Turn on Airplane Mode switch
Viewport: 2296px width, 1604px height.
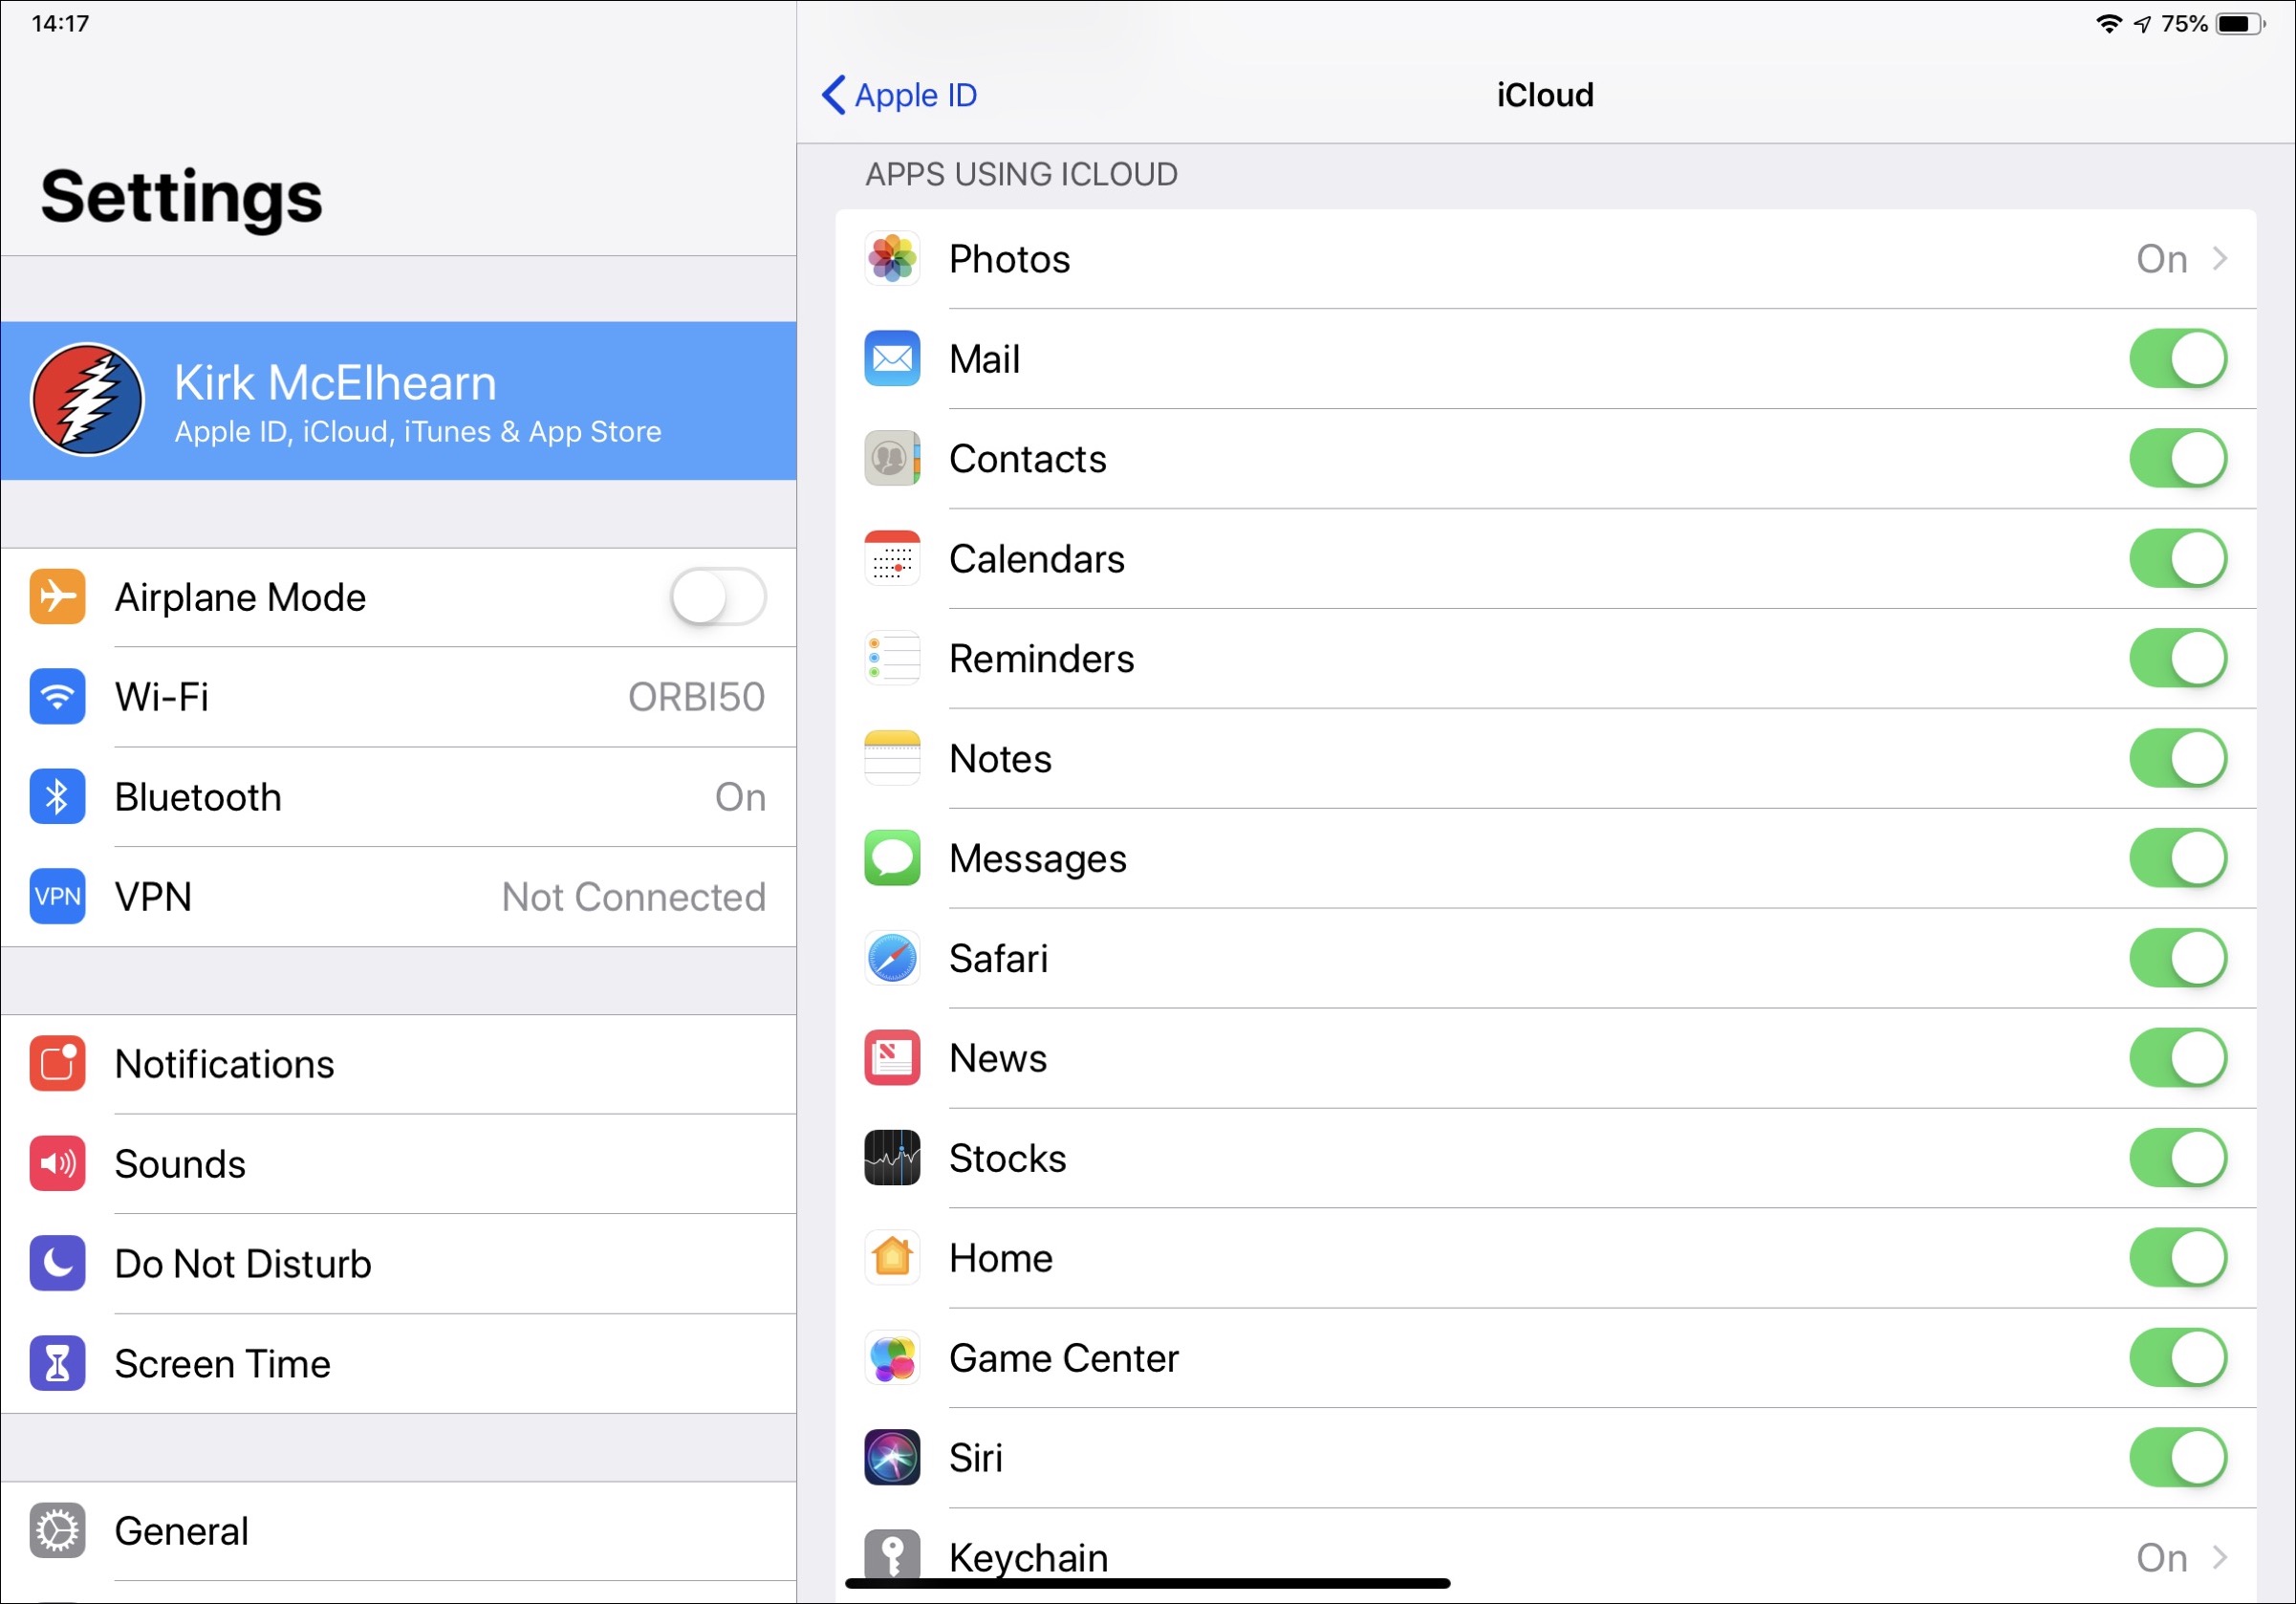(x=718, y=597)
